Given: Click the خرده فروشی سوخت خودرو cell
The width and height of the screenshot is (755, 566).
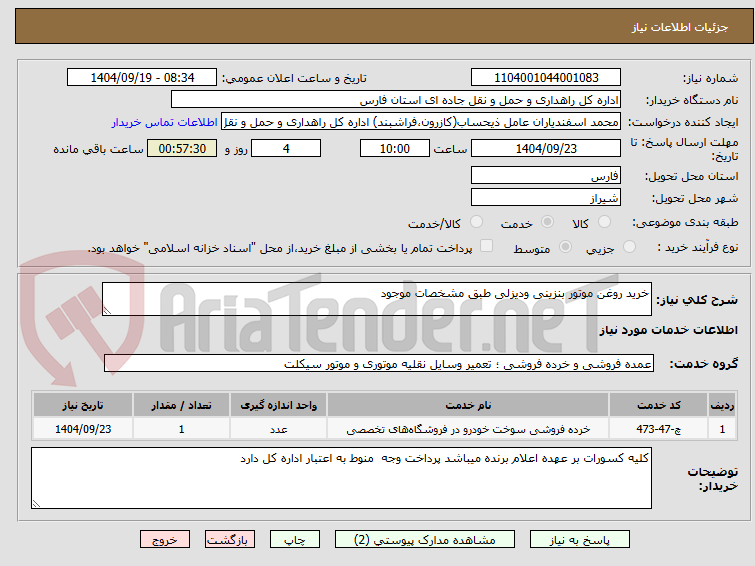Looking at the screenshot, I should pos(468,429).
